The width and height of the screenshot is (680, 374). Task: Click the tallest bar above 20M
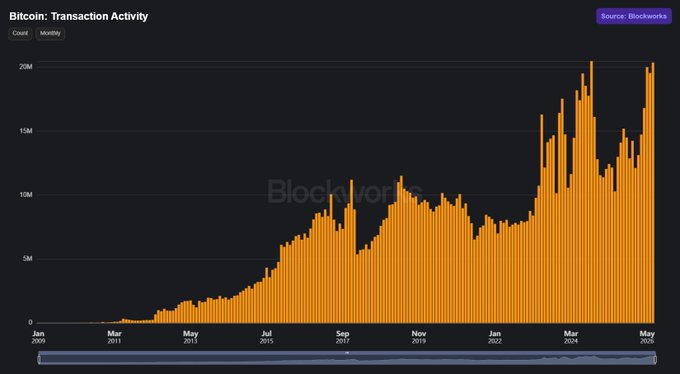pyautogui.click(x=591, y=192)
